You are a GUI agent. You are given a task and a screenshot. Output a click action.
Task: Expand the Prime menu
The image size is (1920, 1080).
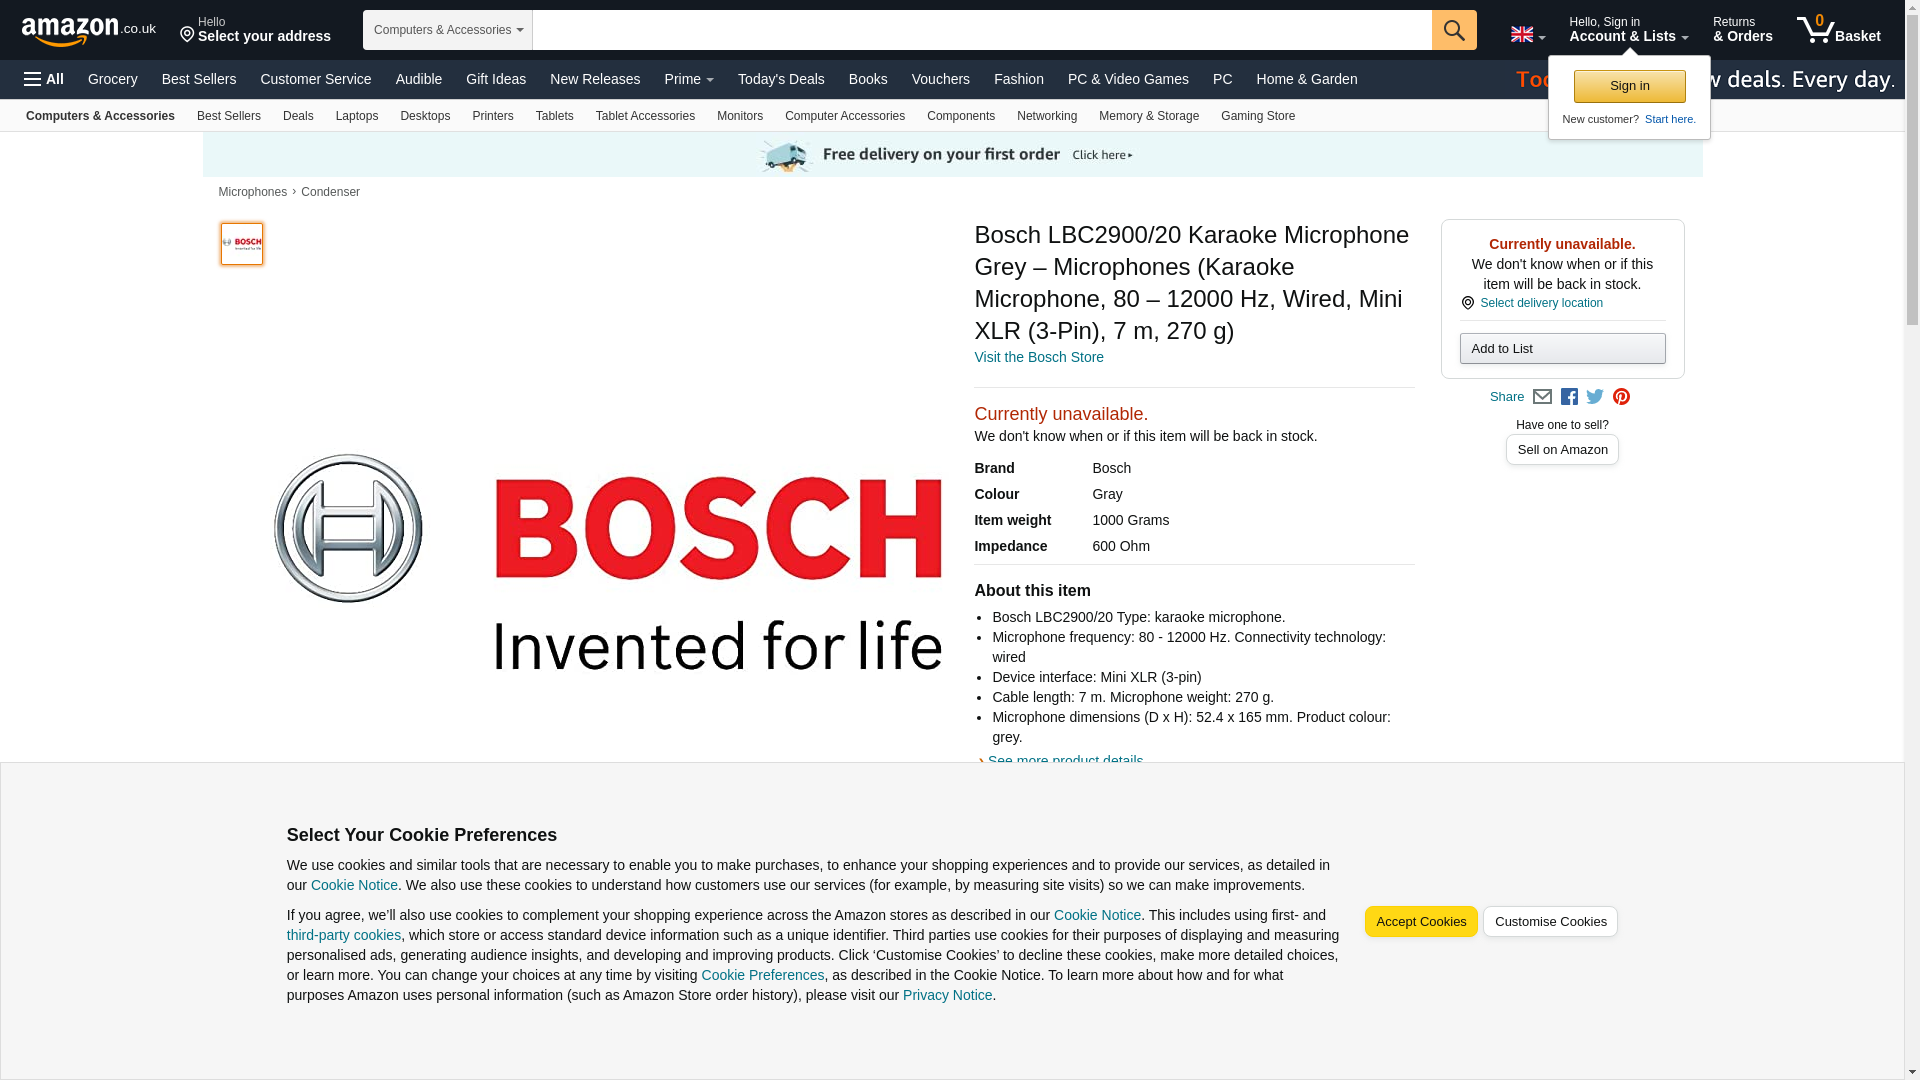click(689, 79)
